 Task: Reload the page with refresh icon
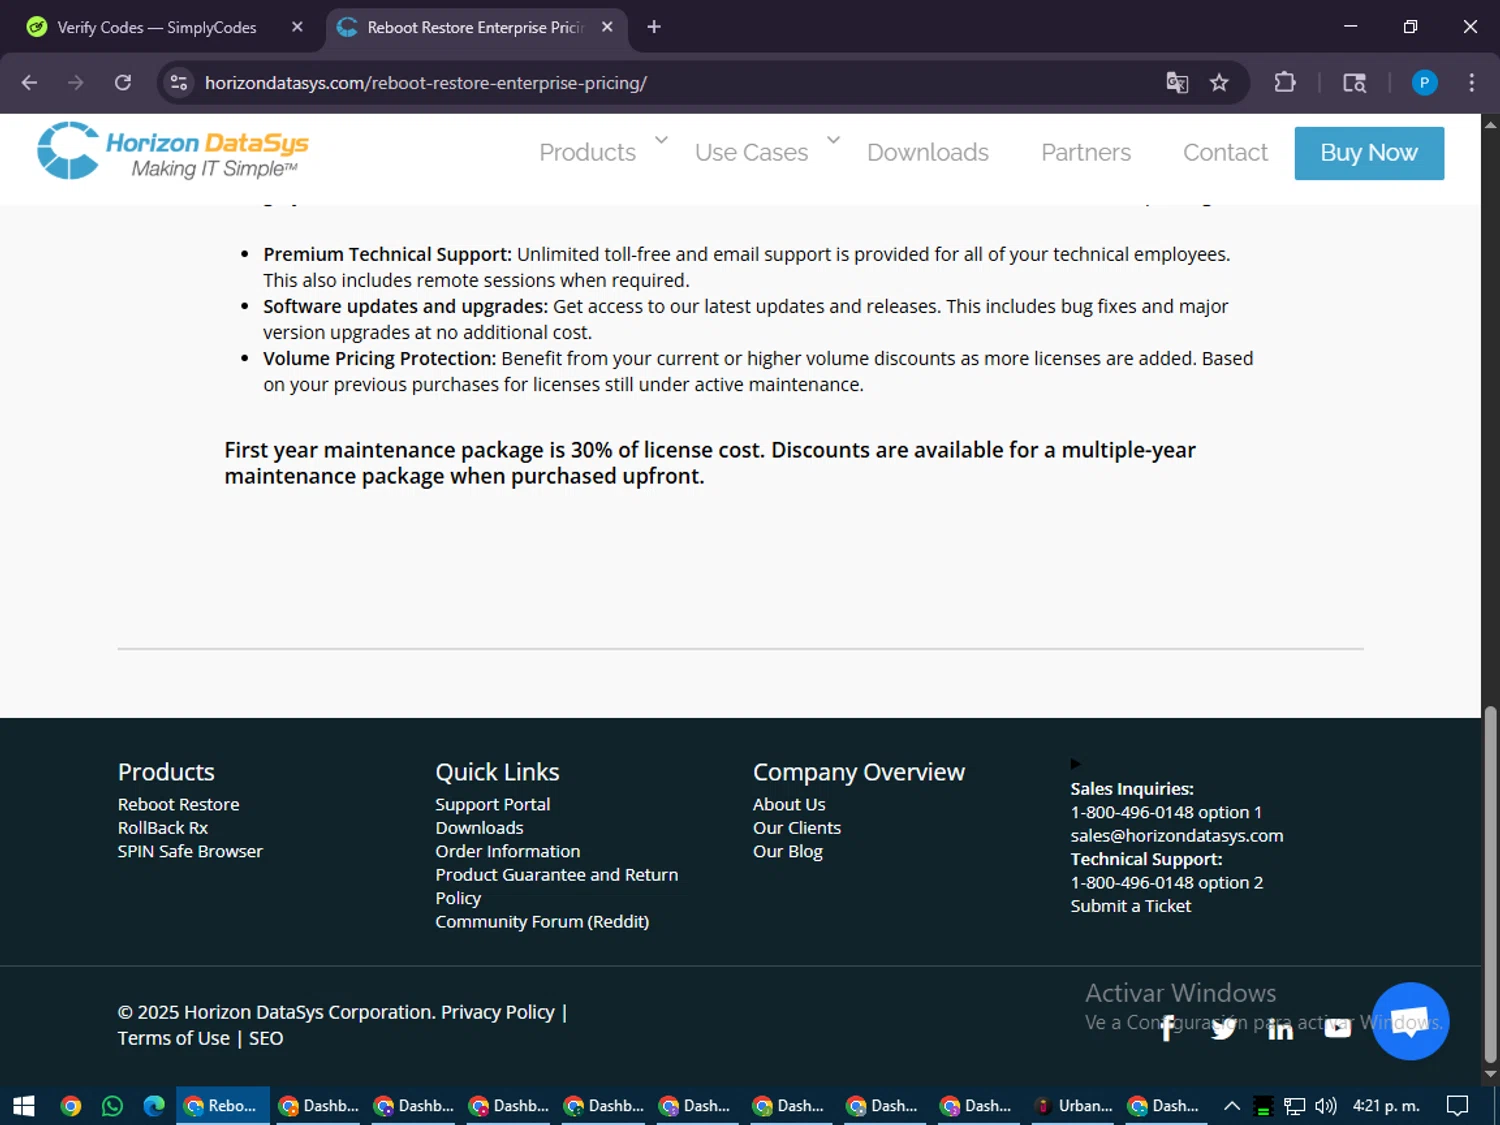123,83
